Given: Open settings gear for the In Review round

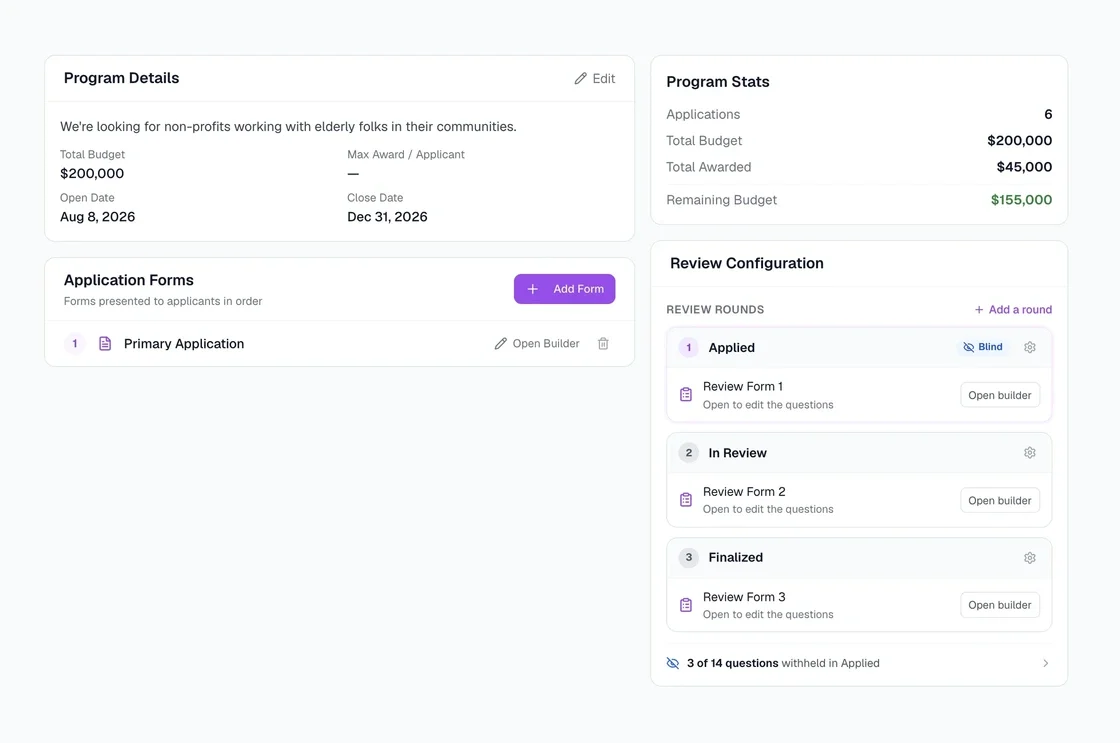Looking at the screenshot, I should pyautogui.click(x=1029, y=453).
